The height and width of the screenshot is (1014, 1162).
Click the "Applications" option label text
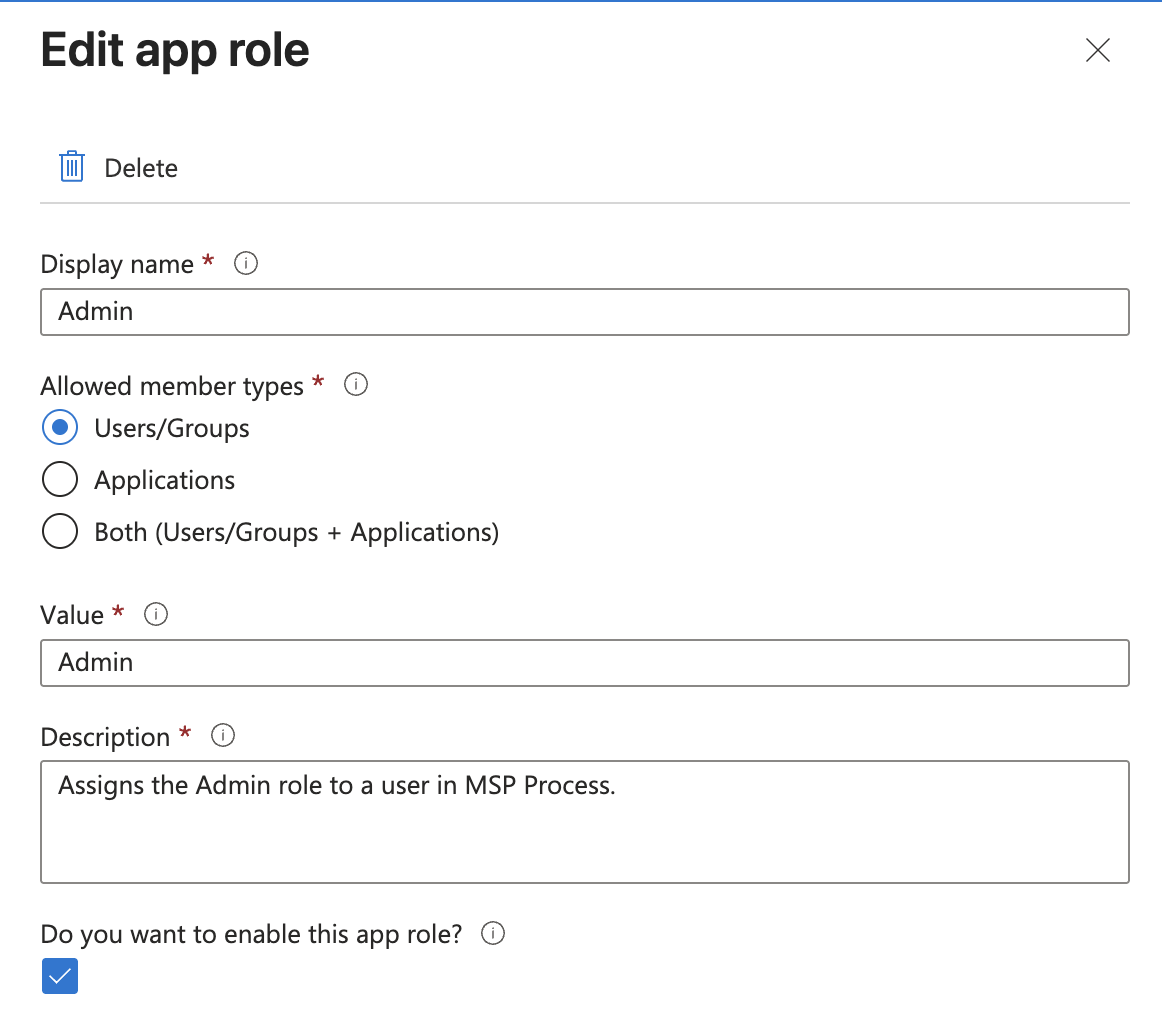tap(164, 480)
